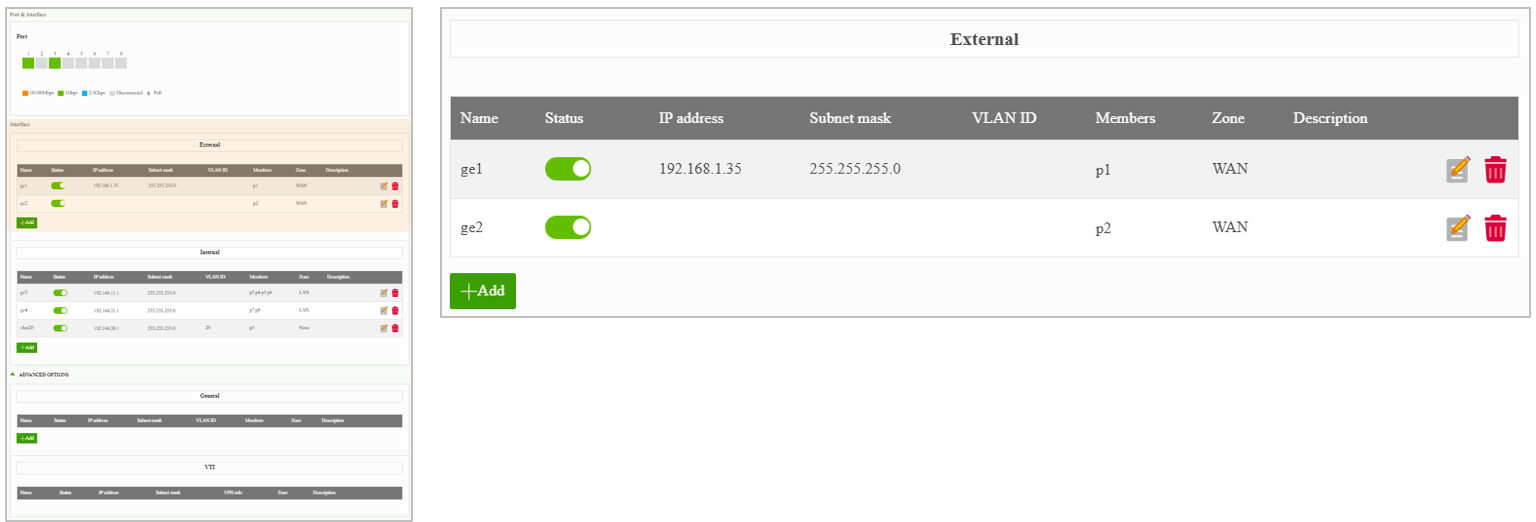Select the VTI section header

(x=210, y=467)
